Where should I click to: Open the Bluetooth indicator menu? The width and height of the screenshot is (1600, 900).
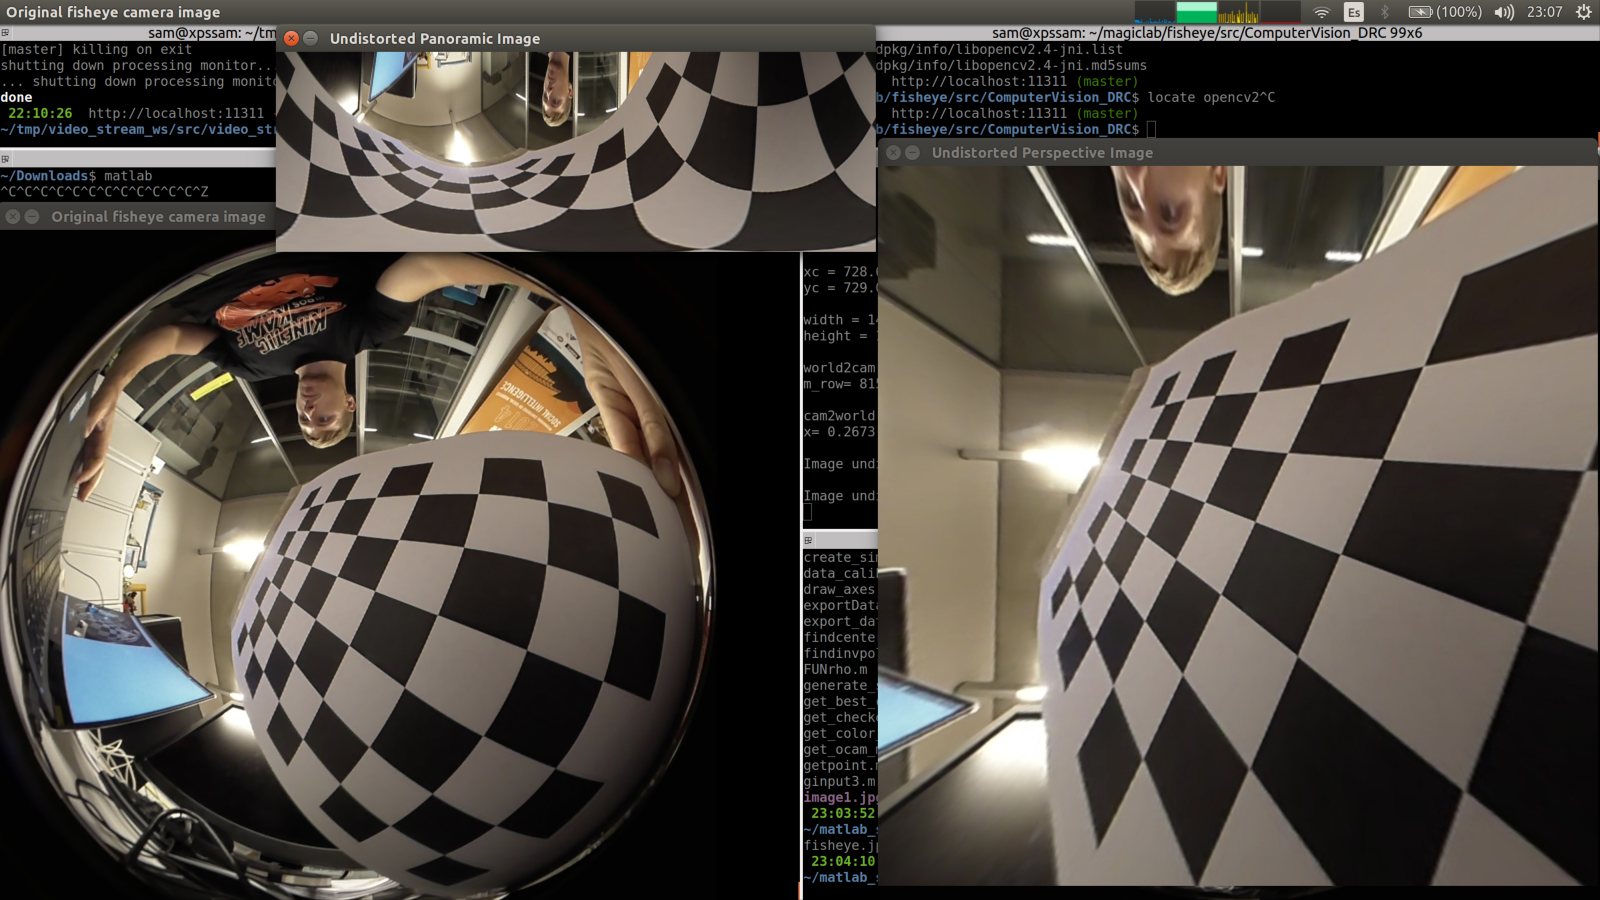click(1385, 12)
